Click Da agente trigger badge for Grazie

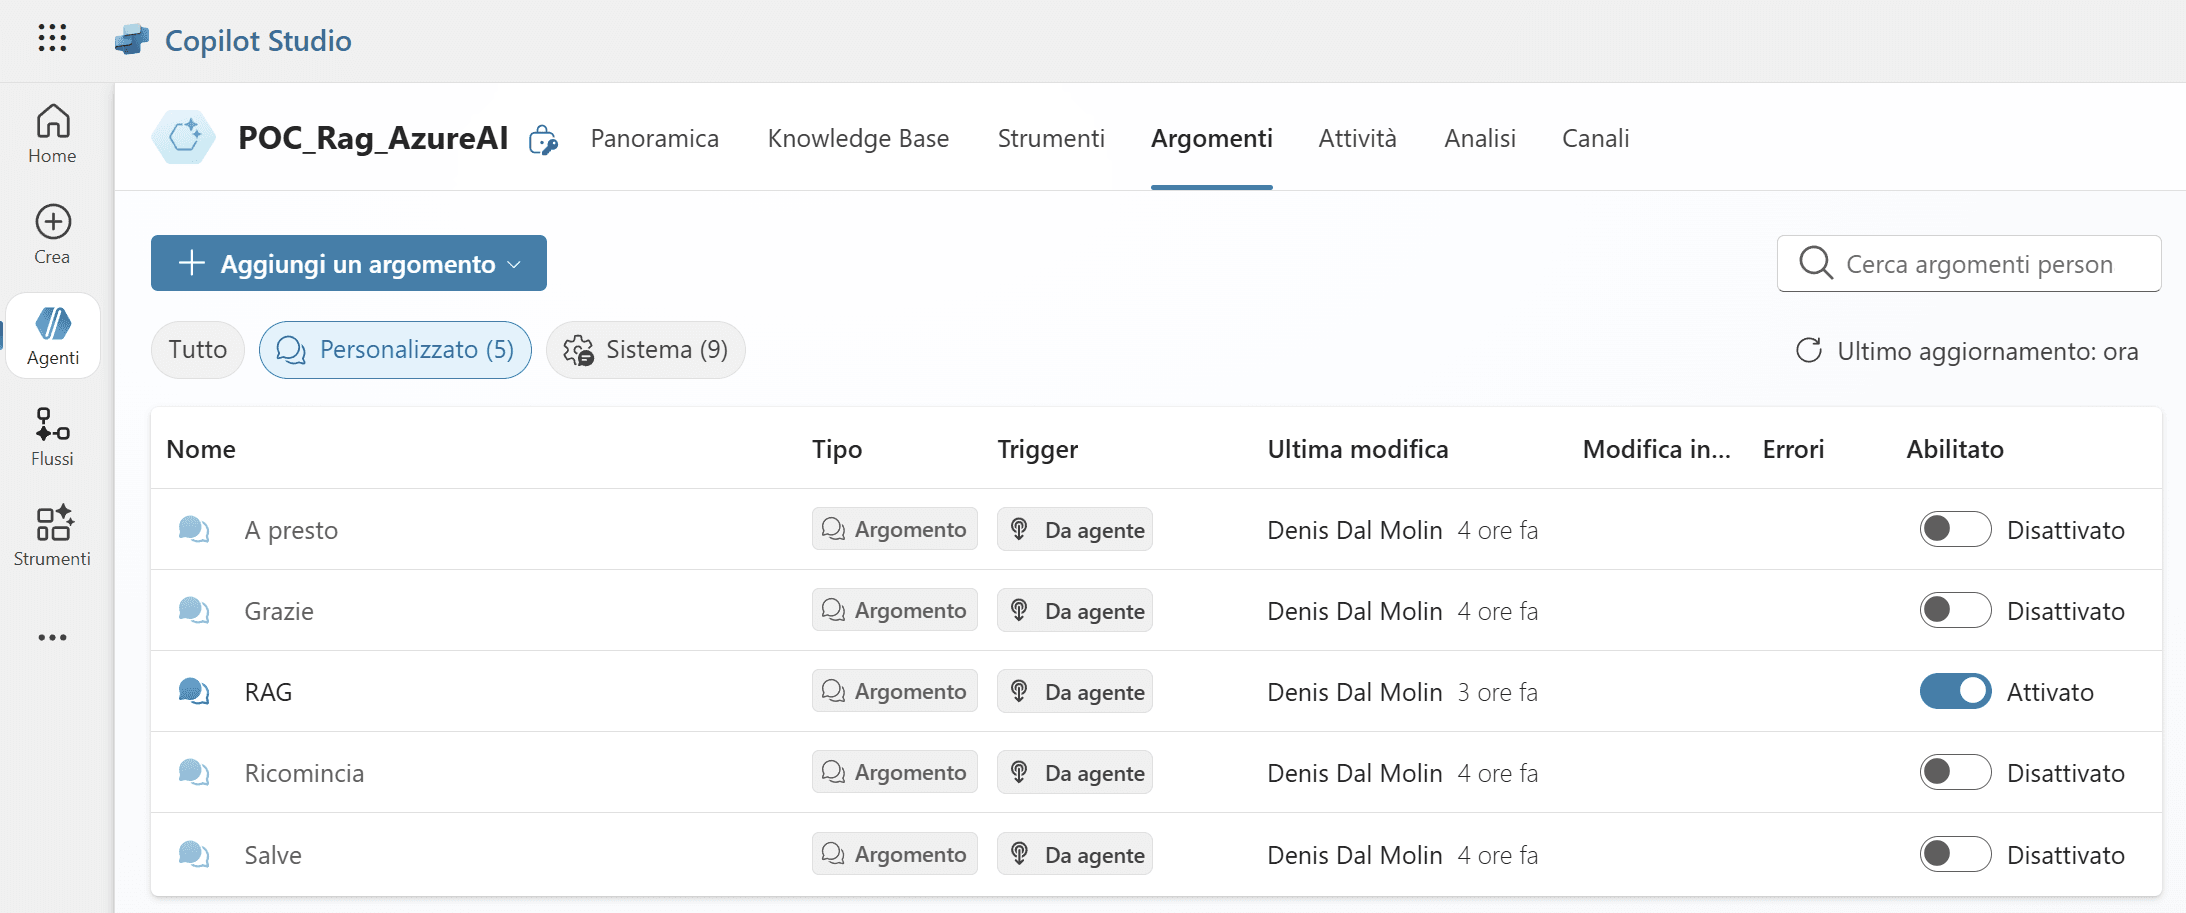point(1074,610)
